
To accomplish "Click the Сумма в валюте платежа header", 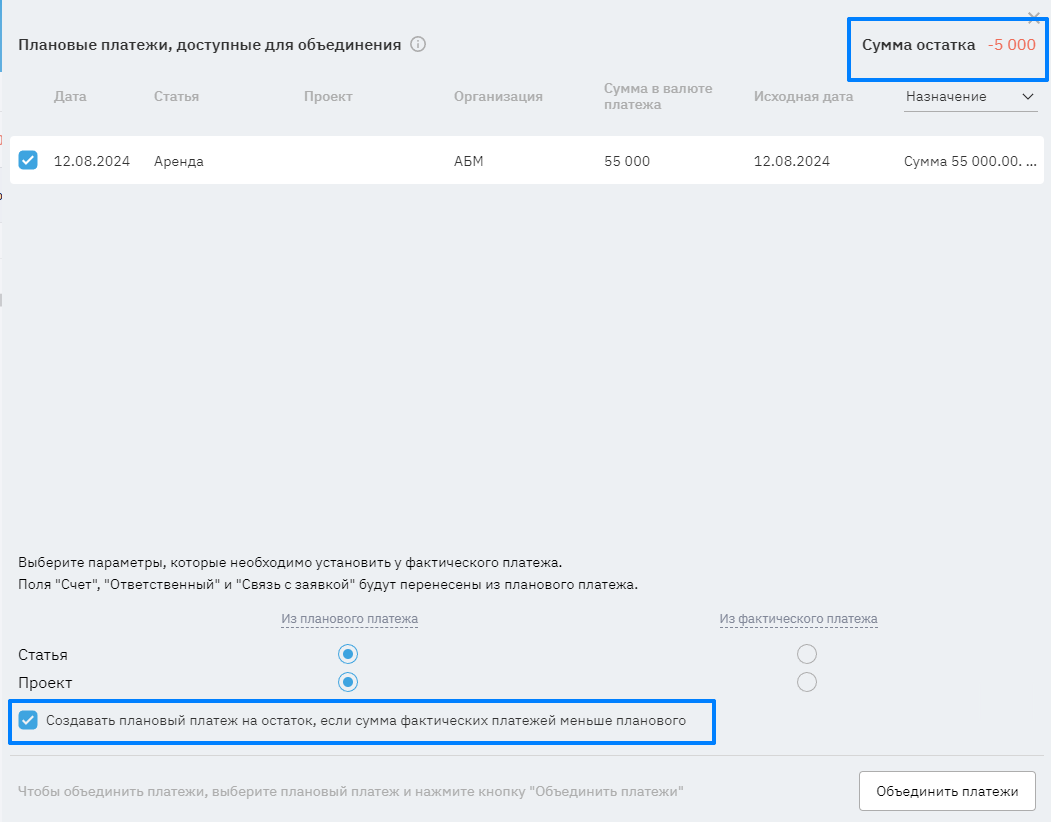I will tap(658, 96).
